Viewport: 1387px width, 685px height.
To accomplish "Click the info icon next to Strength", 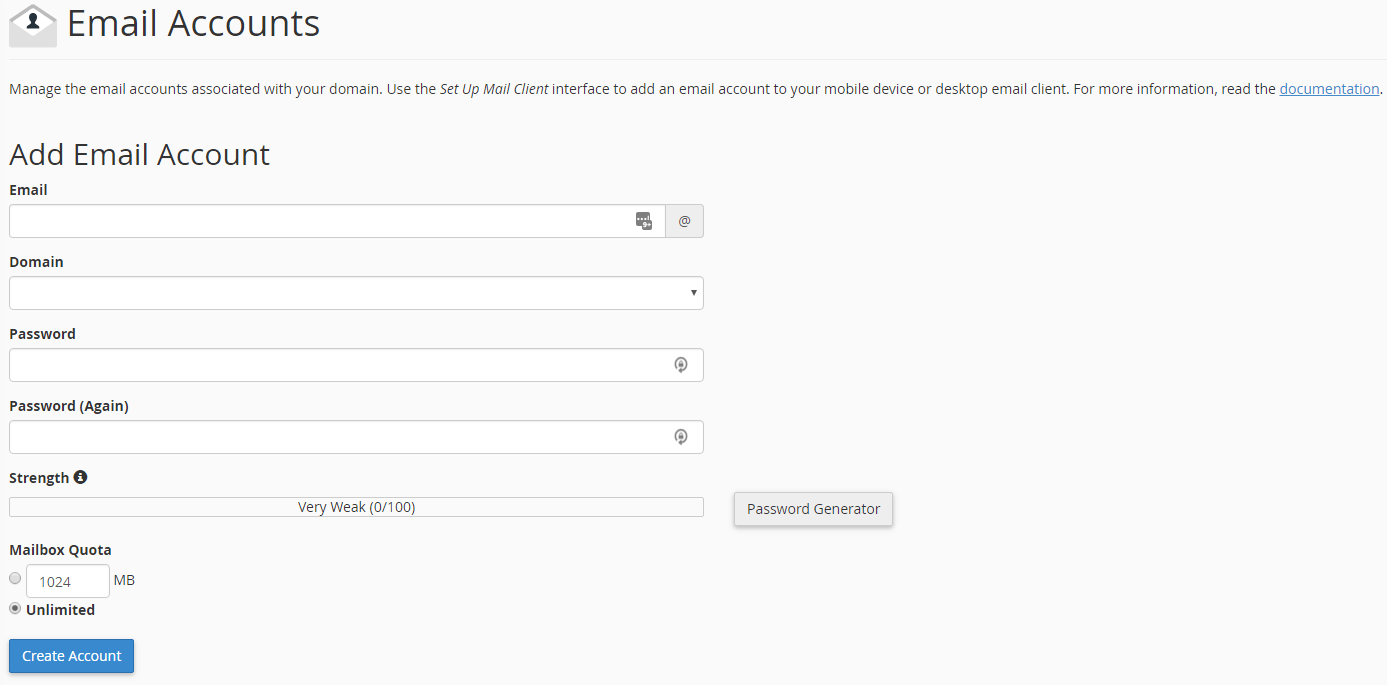I will 80,477.
